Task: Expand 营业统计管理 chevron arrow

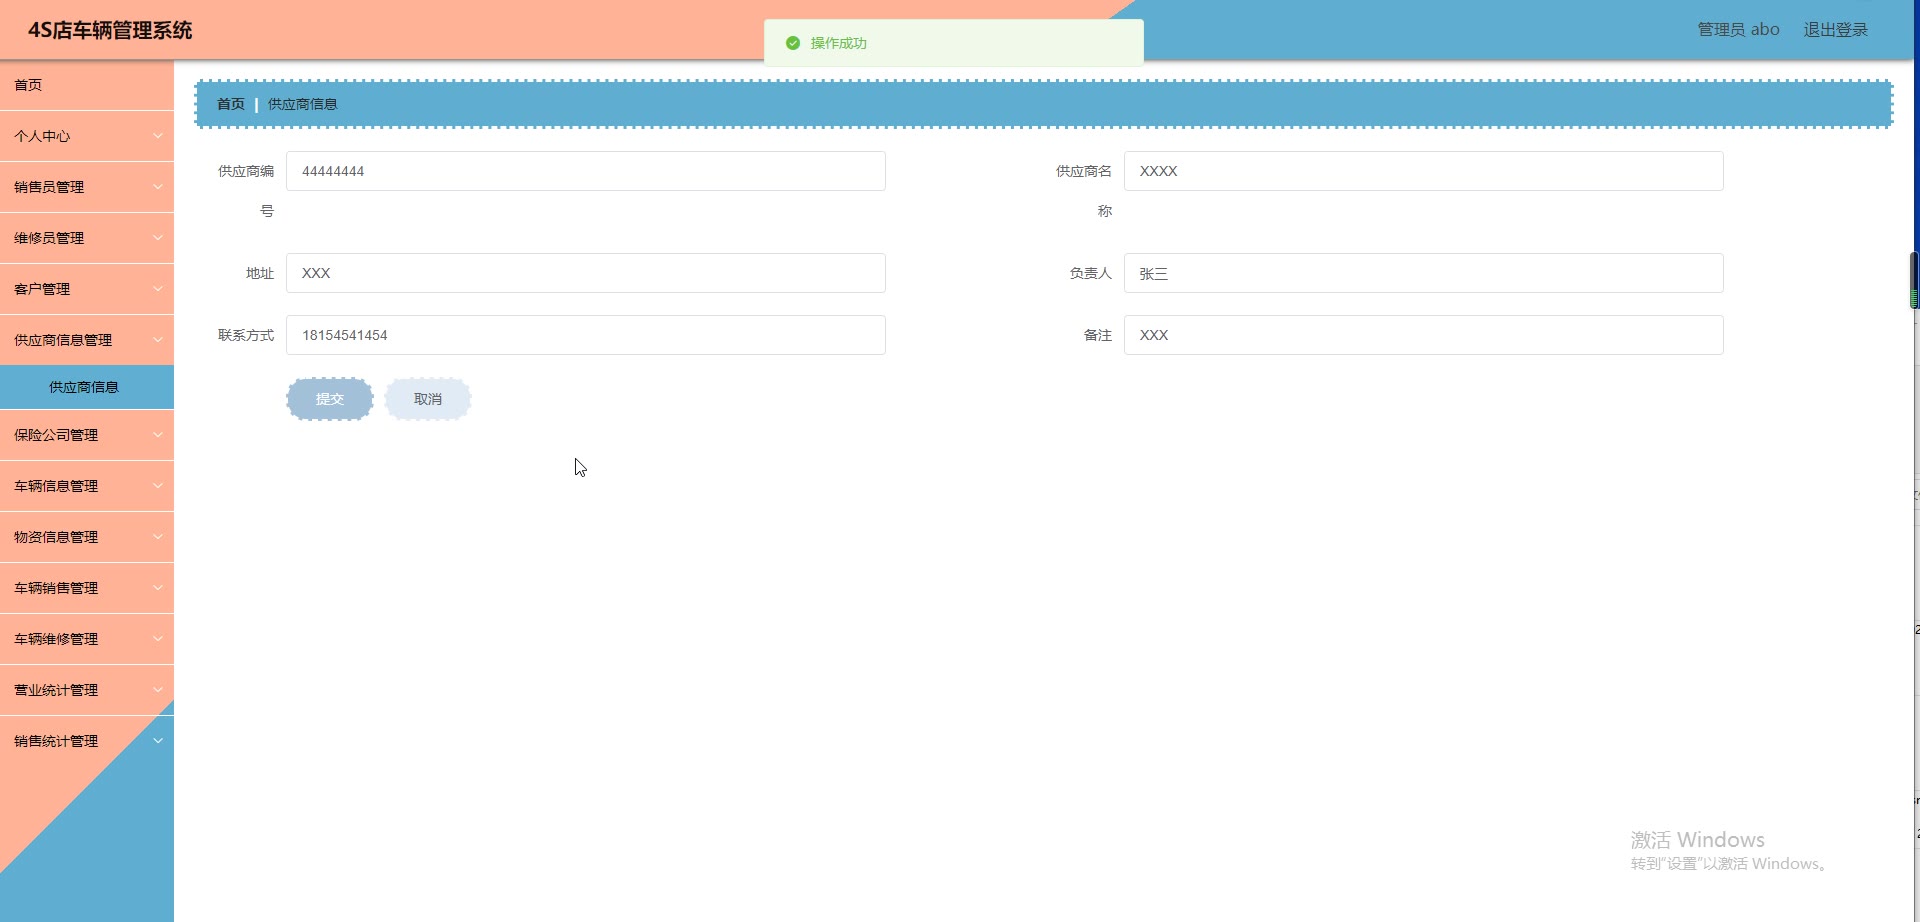Action: click(x=158, y=690)
